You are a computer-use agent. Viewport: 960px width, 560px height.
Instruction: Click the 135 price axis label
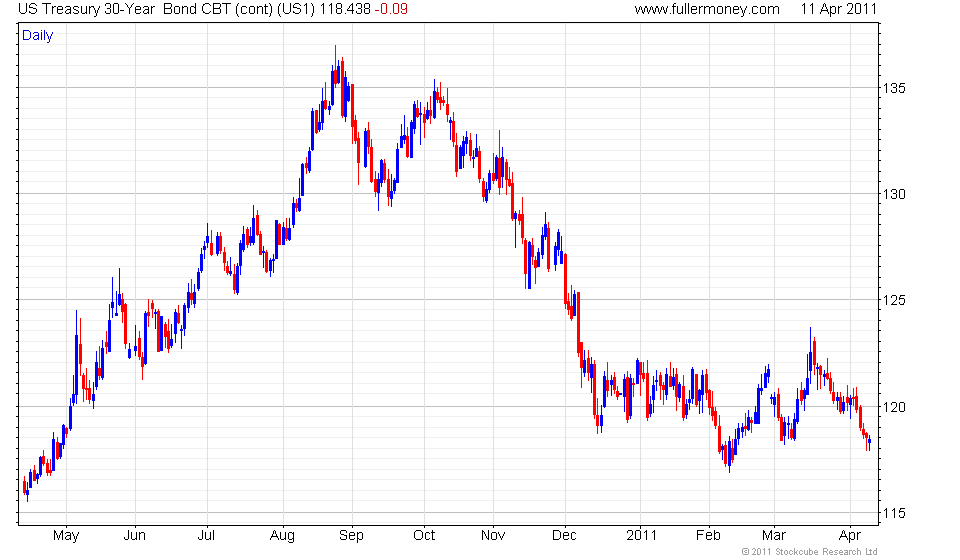(893, 88)
